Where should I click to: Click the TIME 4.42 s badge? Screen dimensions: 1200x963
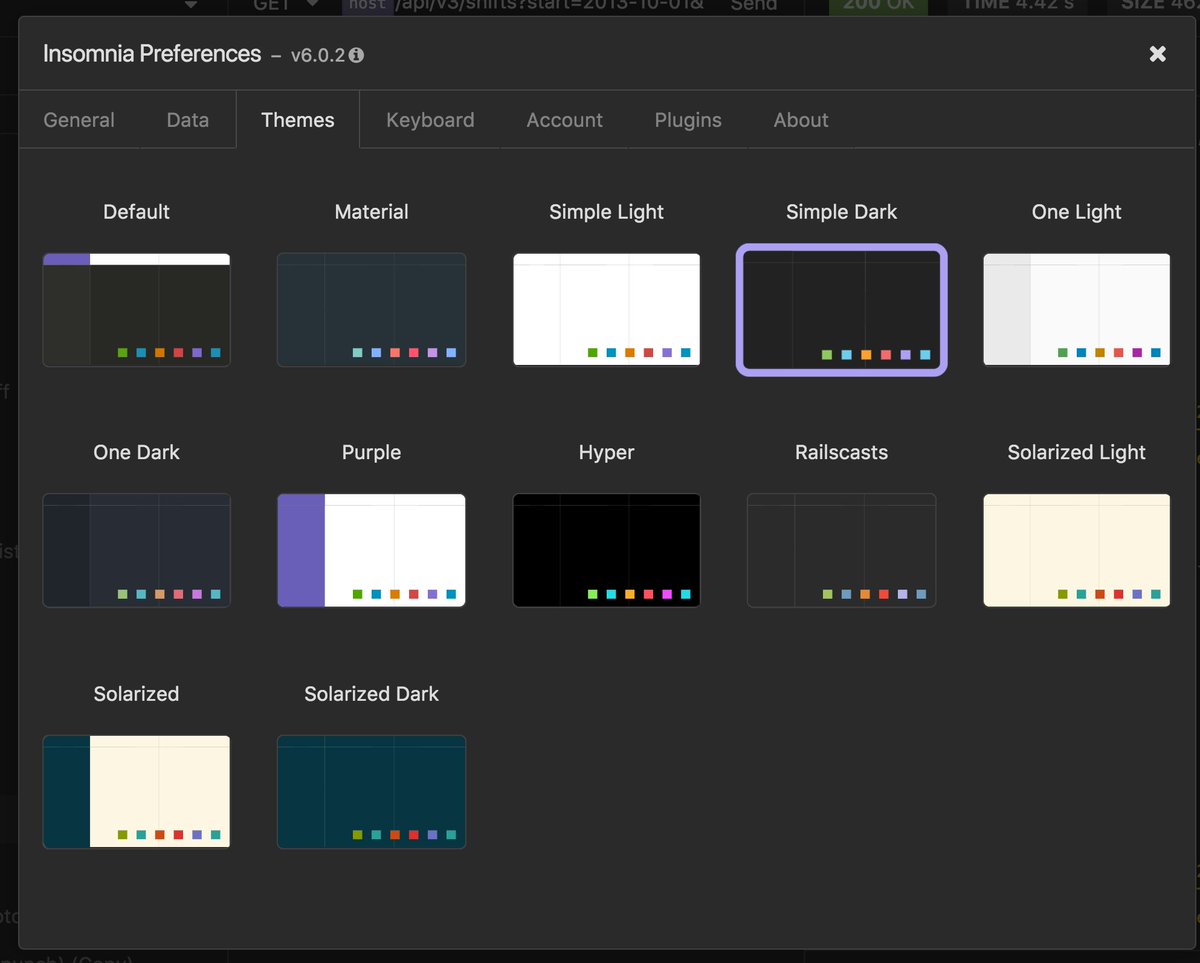(1017, 5)
